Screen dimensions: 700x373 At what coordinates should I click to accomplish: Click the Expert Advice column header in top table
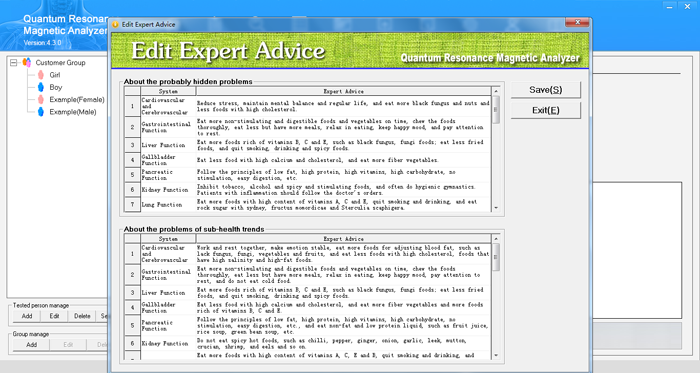coord(343,91)
